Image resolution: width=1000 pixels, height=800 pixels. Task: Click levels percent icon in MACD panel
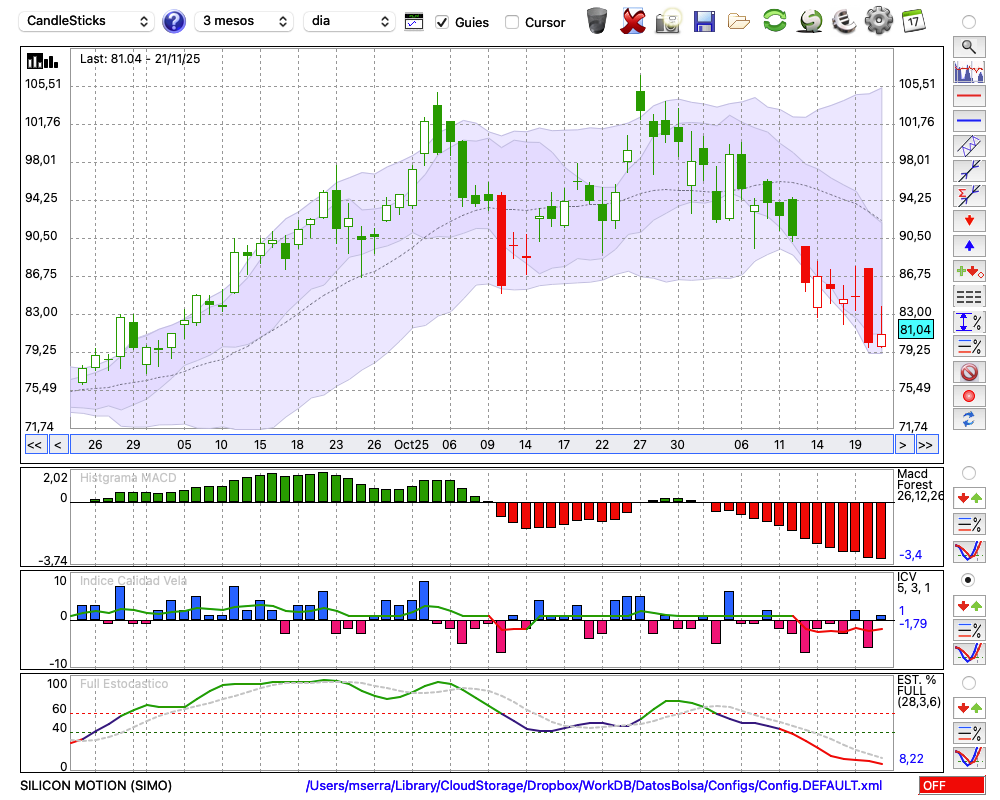coord(969,524)
